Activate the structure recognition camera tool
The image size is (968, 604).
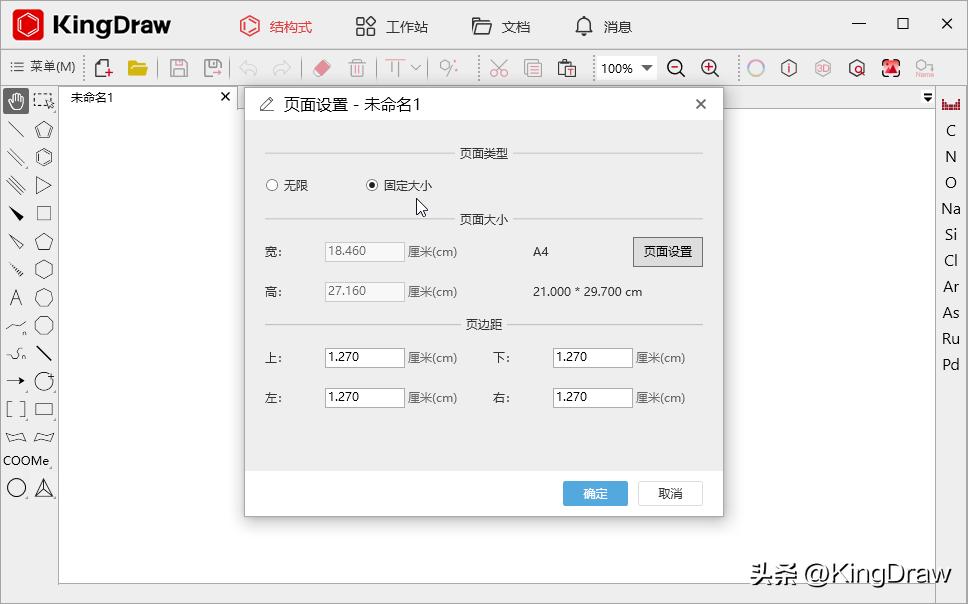[890, 68]
